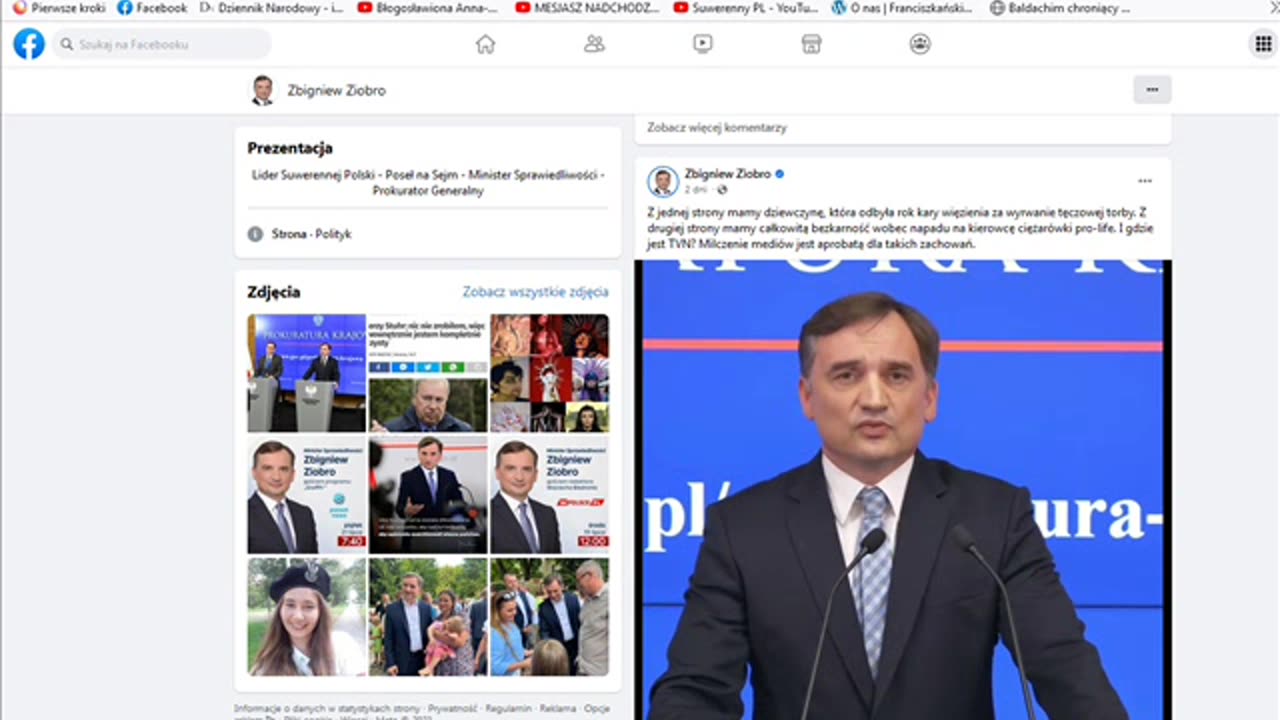Viewport: 1280px width, 720px height.
Task: Click the page name Zbigniew Ziobro in header
Action: pyautogui.click(x=337, y=90)
